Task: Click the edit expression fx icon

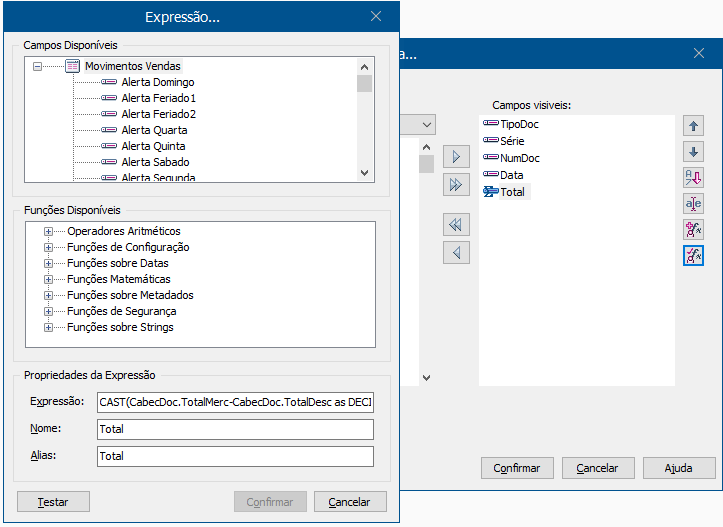Action: pyautogui.click(x=694, y=256)
